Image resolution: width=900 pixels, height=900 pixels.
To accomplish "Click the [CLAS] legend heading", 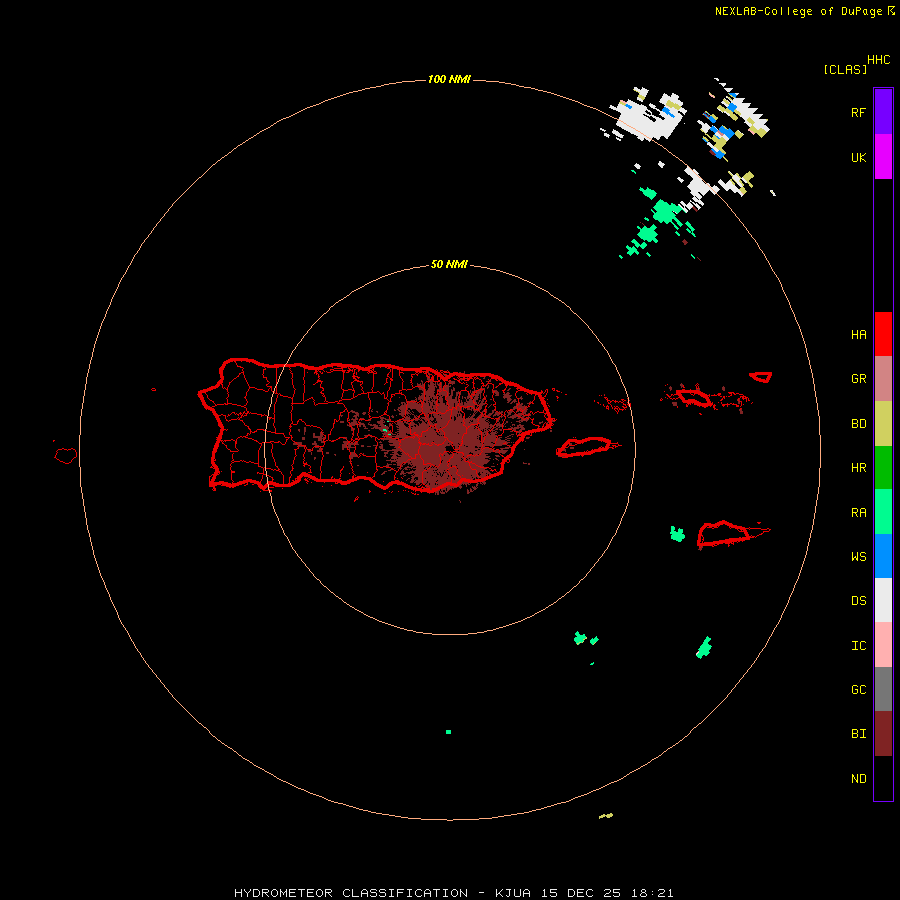I will pyautogui.click(x=845, y=69).
